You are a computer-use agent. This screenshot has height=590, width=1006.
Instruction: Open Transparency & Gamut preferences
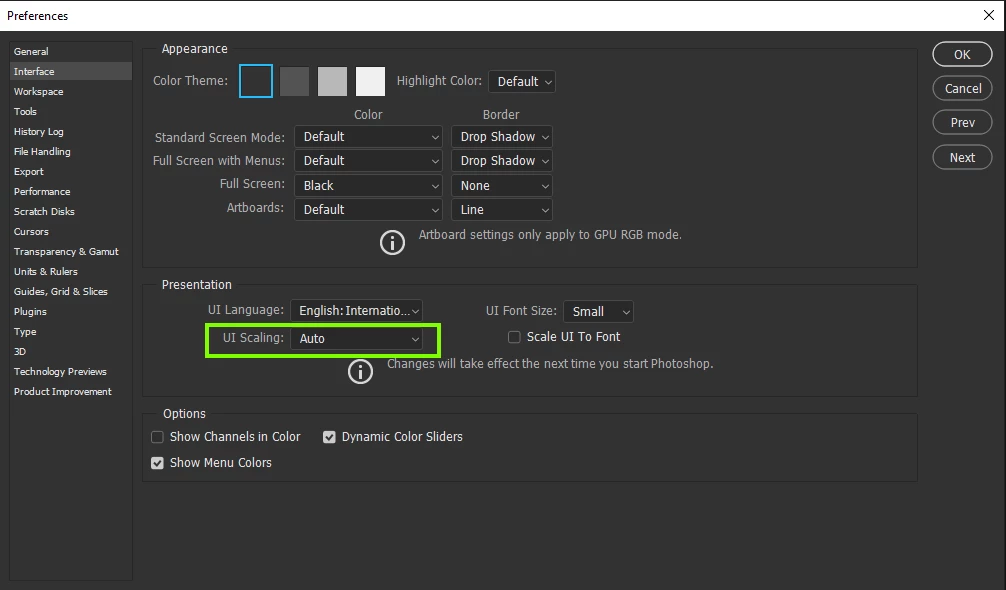pos(71,251)
